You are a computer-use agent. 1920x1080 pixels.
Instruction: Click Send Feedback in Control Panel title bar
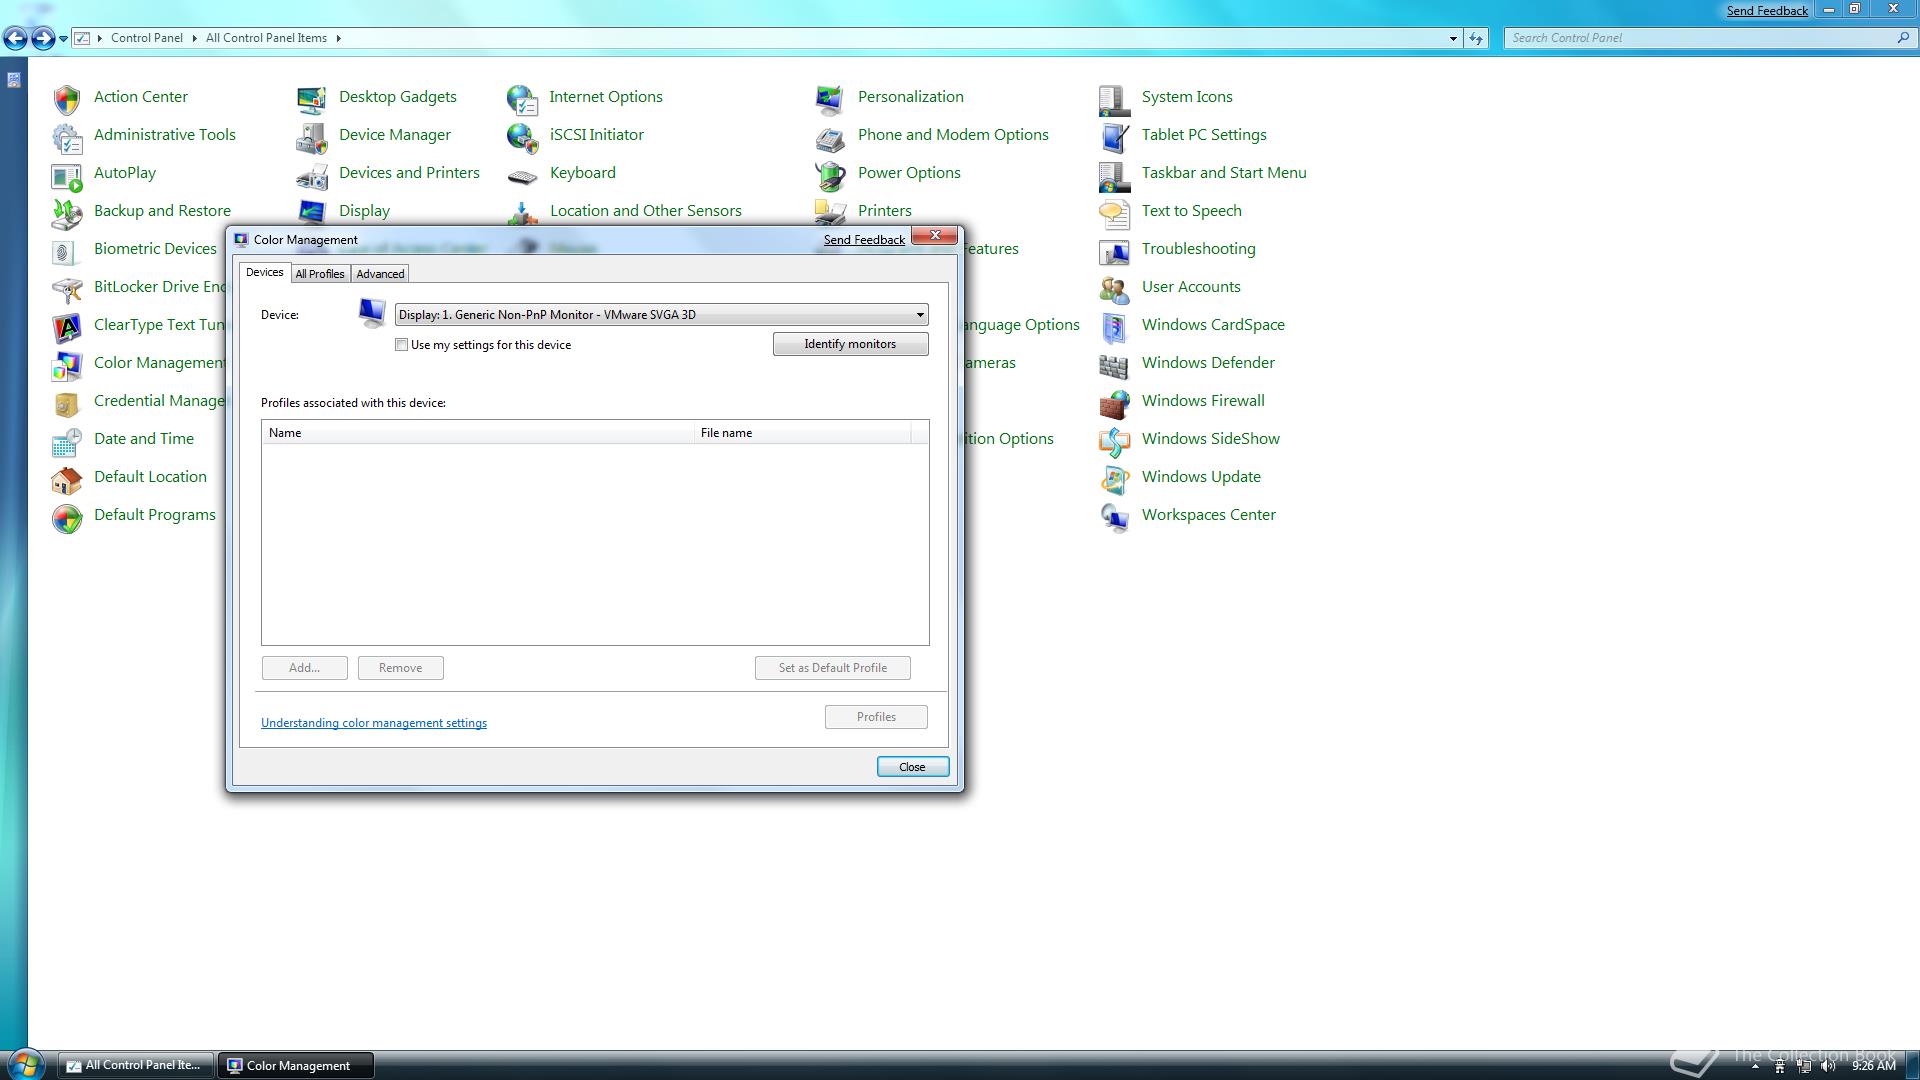pos(1767,11)
